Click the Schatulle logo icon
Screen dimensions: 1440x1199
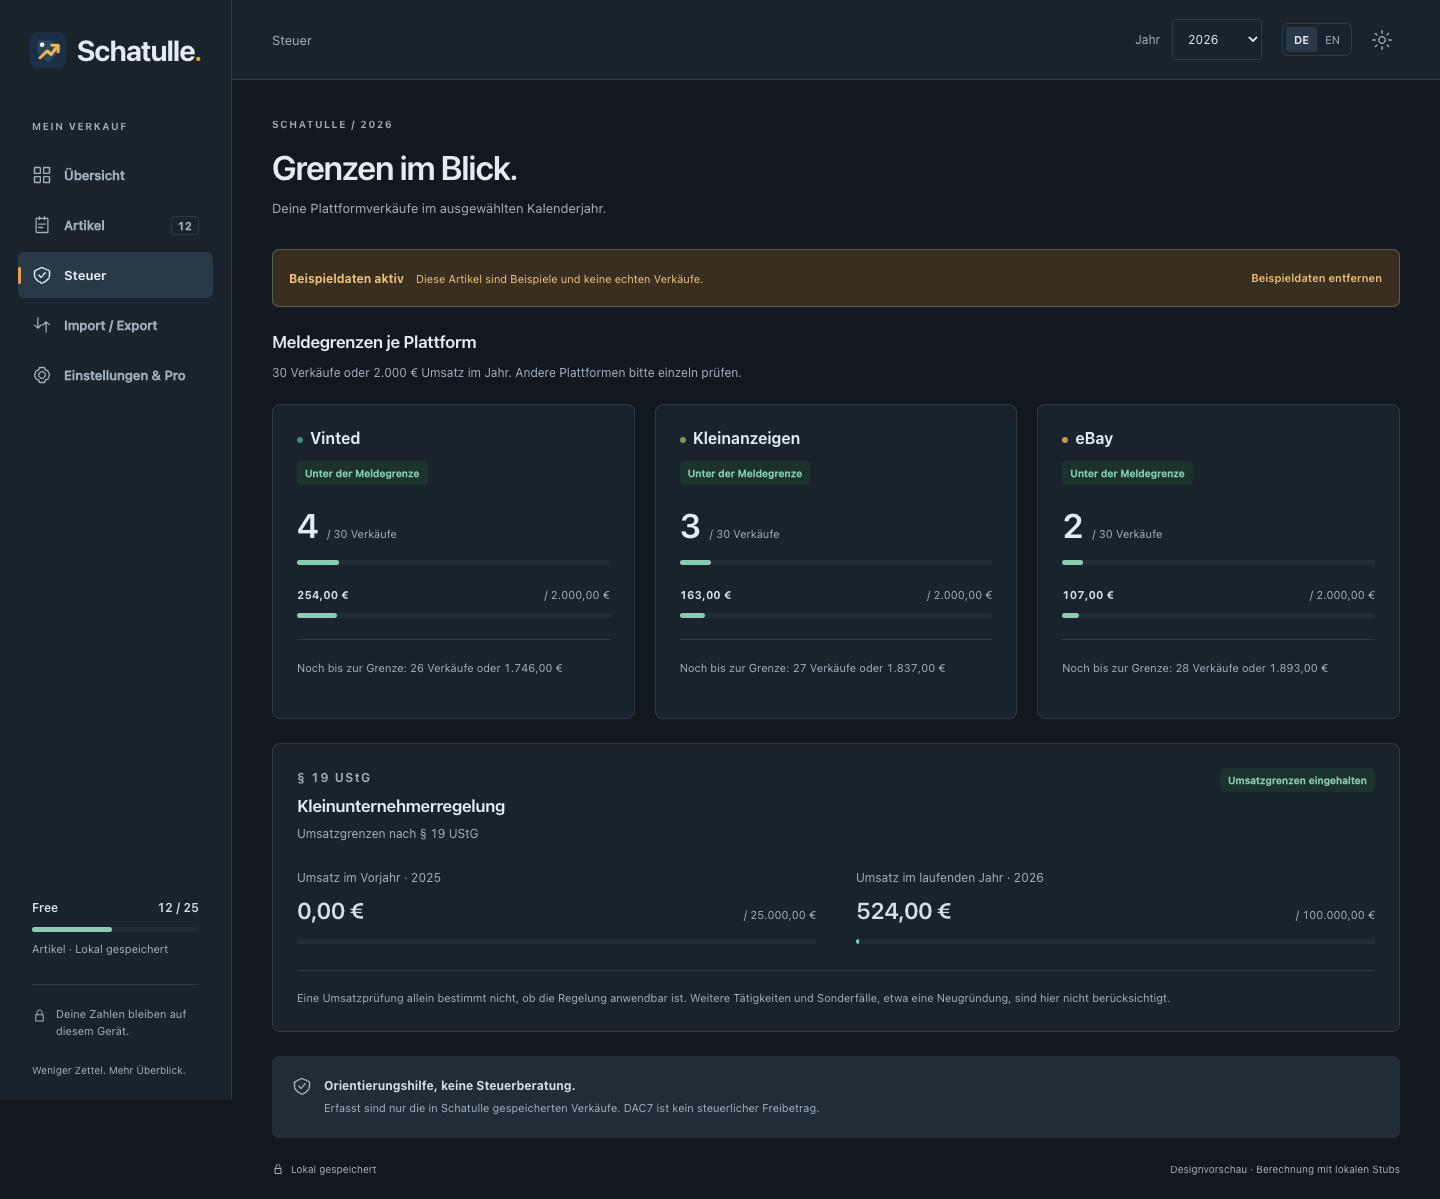click(x=48, y=50)
